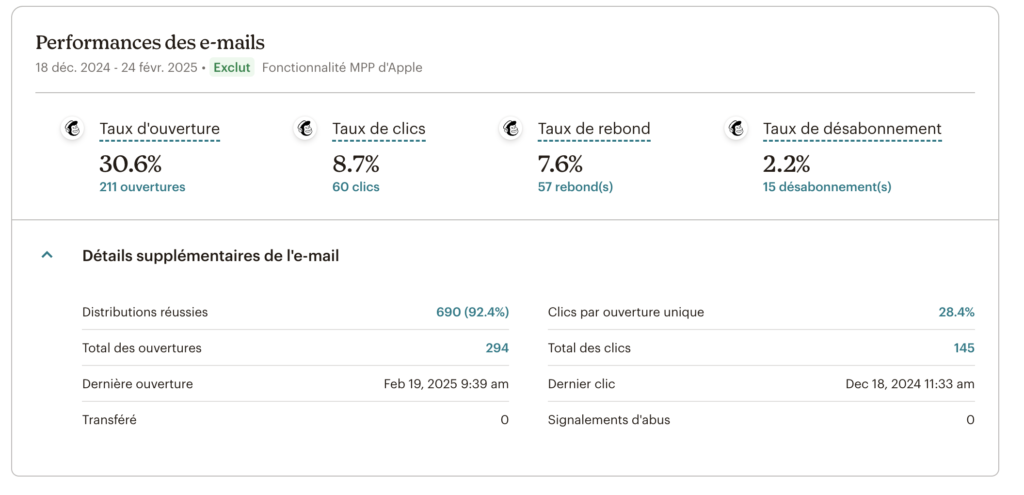Open total des clics 145 link

click(963, 348)
